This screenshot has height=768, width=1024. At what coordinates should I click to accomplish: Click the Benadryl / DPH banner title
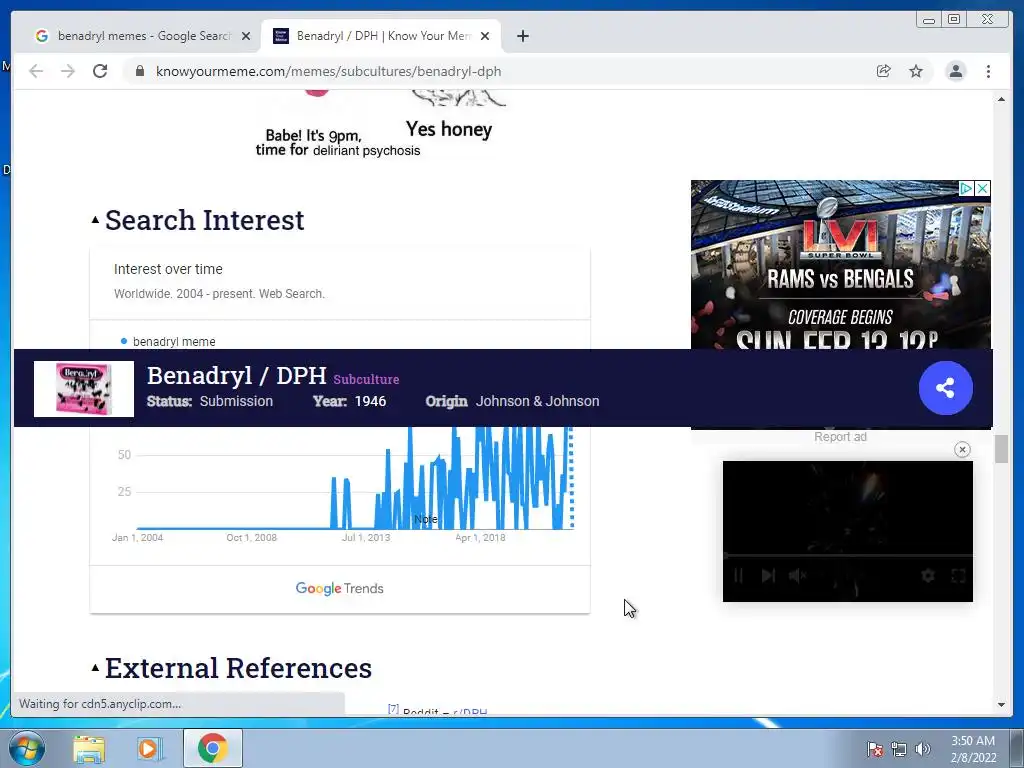[236, 376]
